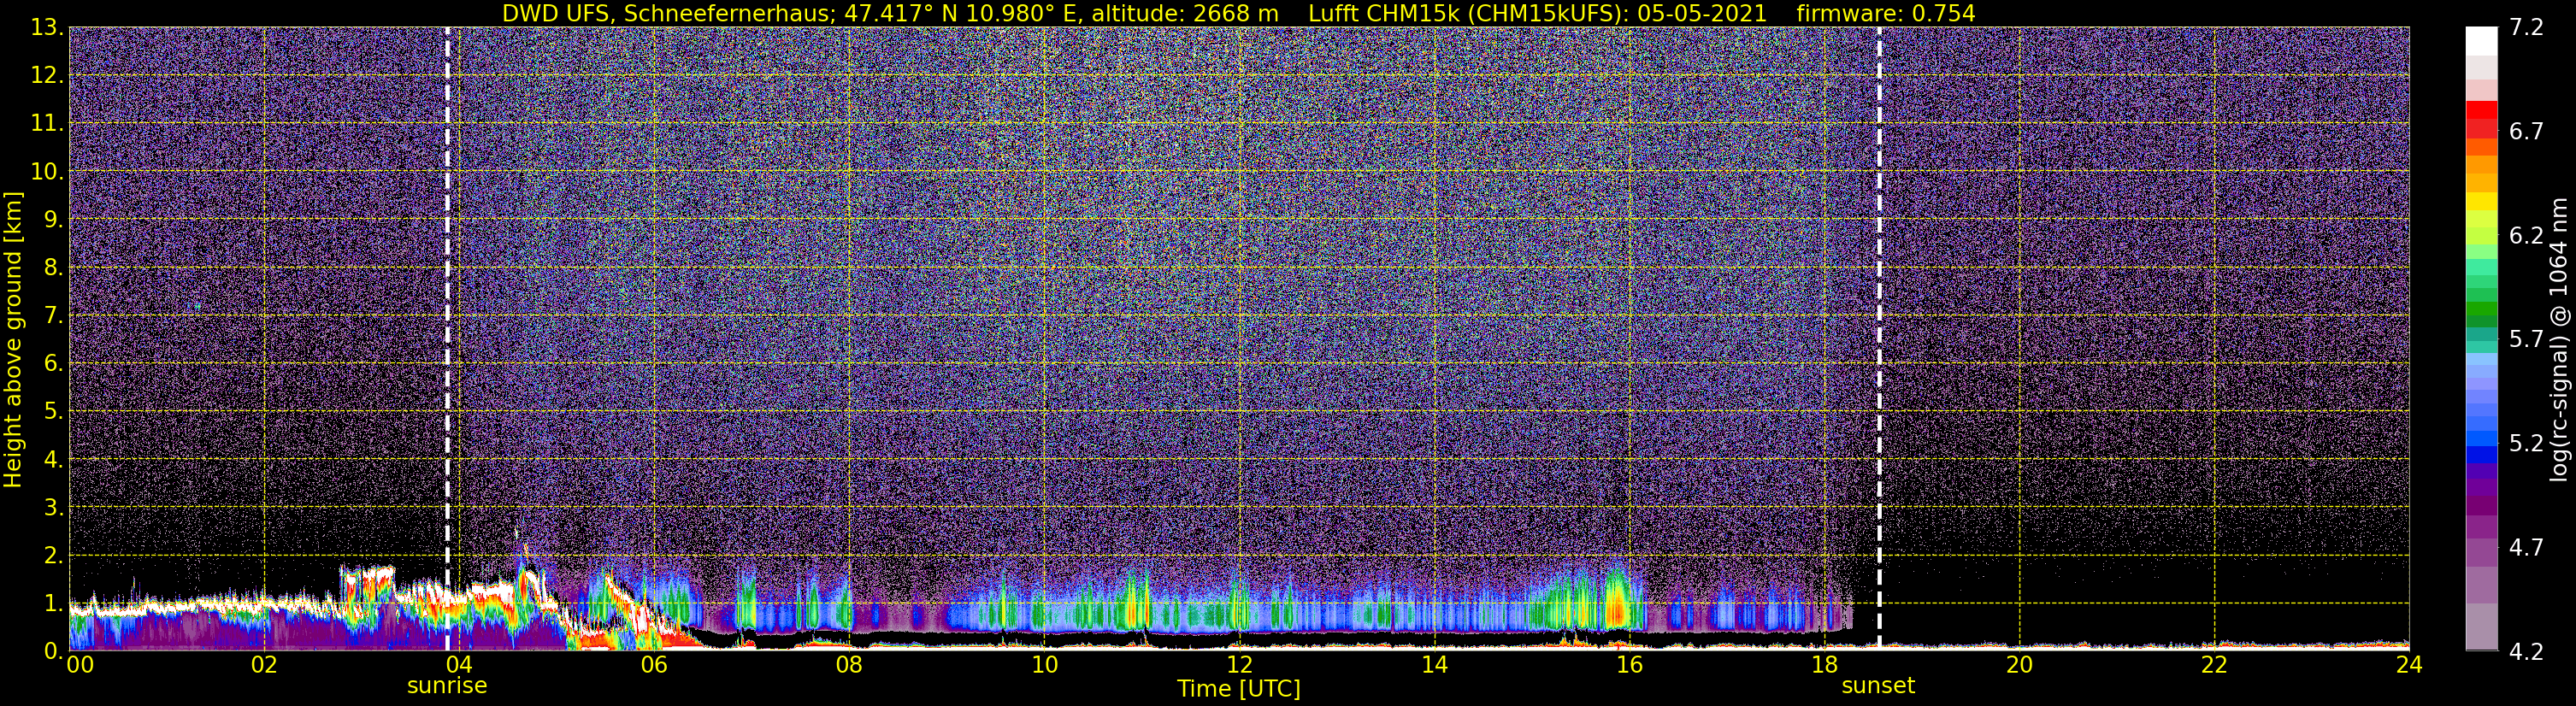Click the '06' time axis tick label
This screenshot has height=706, width=2576.
tap(654, 665)
